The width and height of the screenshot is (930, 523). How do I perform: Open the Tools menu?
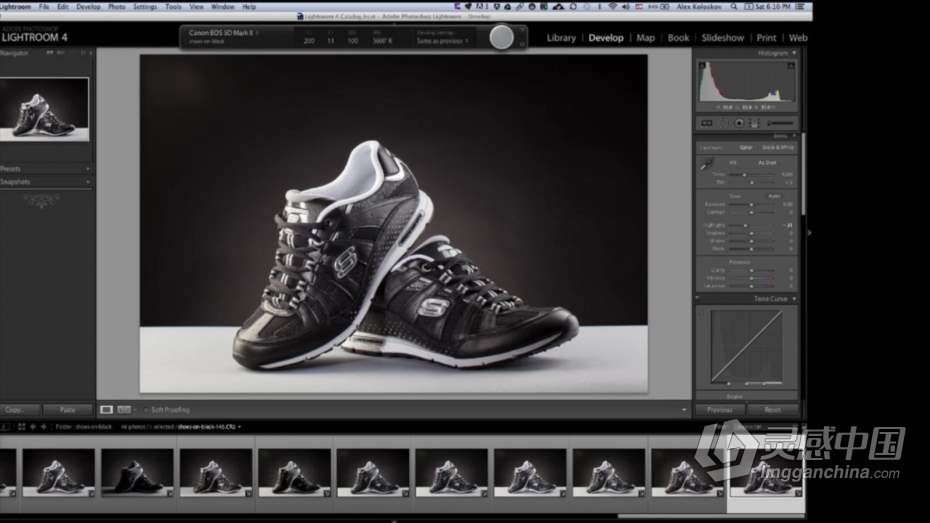point(173,7)
